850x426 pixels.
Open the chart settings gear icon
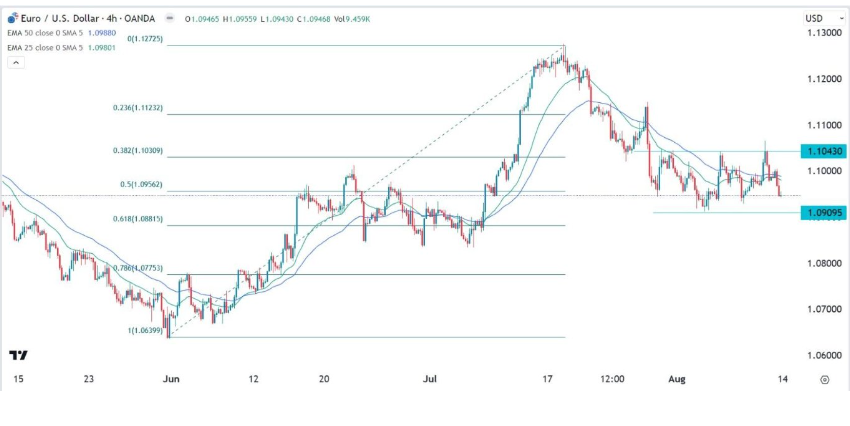pyautogui.click(x=823, y=380)
